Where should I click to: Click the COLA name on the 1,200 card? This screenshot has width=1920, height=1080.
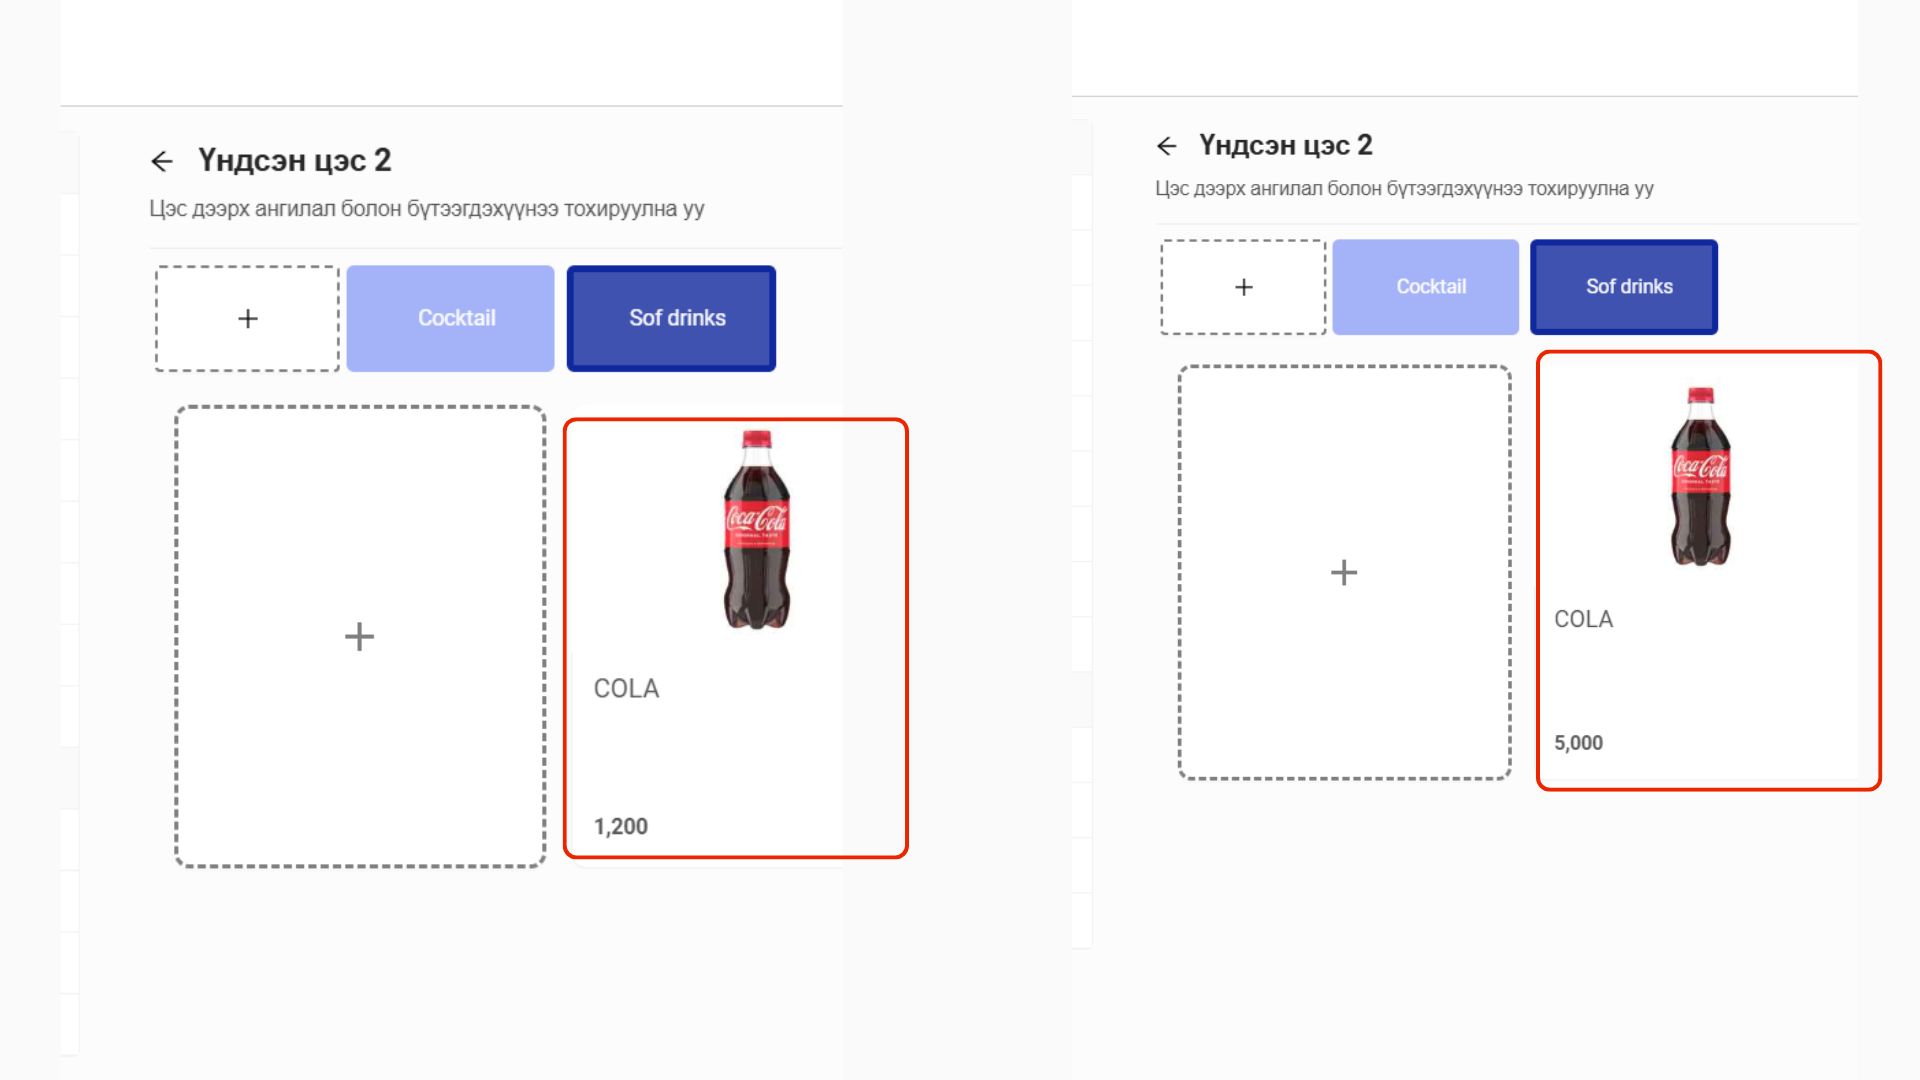coord(626,689)
